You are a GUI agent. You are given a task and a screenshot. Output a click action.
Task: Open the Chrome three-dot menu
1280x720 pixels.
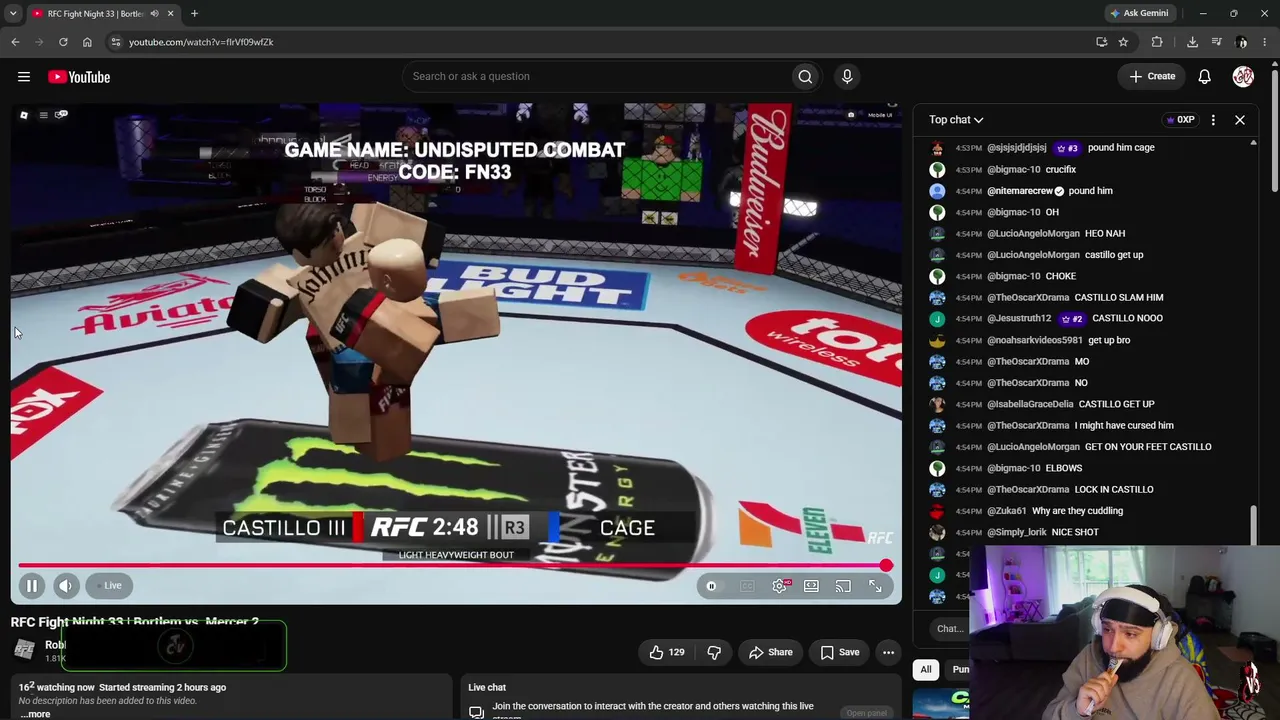point(1265,42)
